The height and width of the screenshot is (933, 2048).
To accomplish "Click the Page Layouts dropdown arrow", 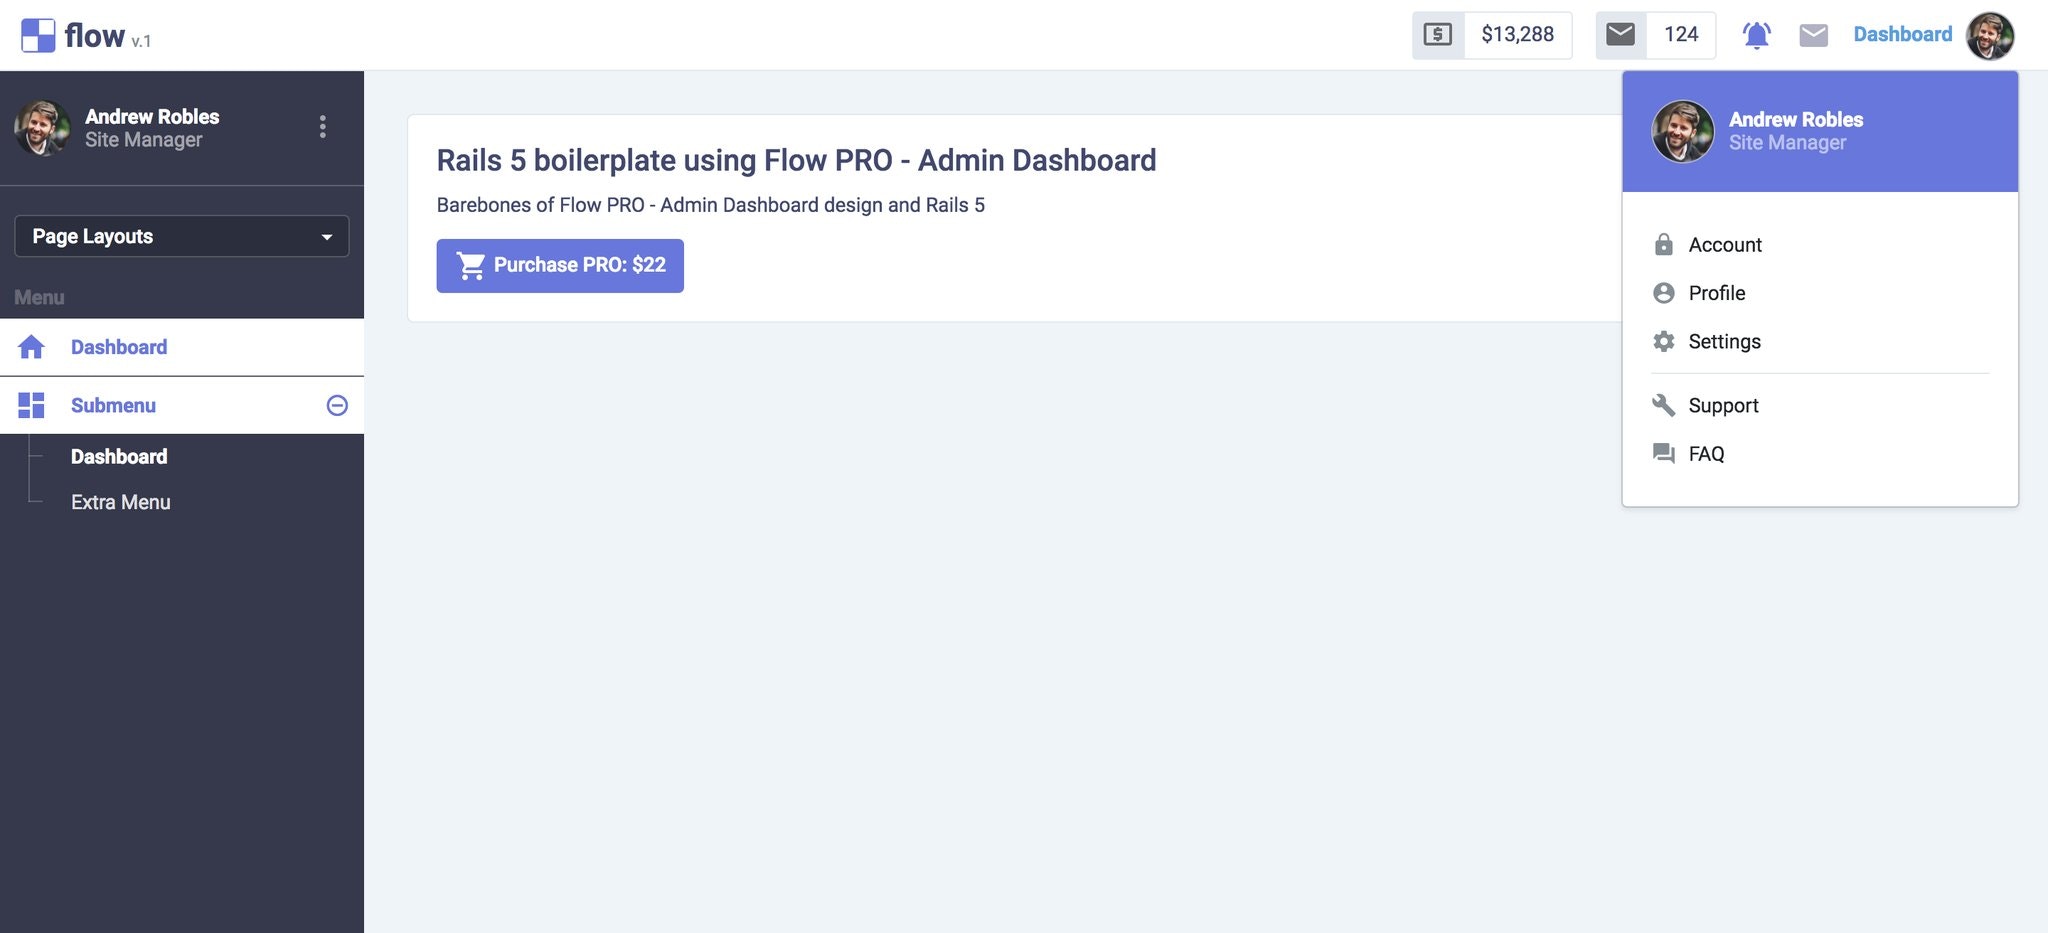I will tap(327, 237).
